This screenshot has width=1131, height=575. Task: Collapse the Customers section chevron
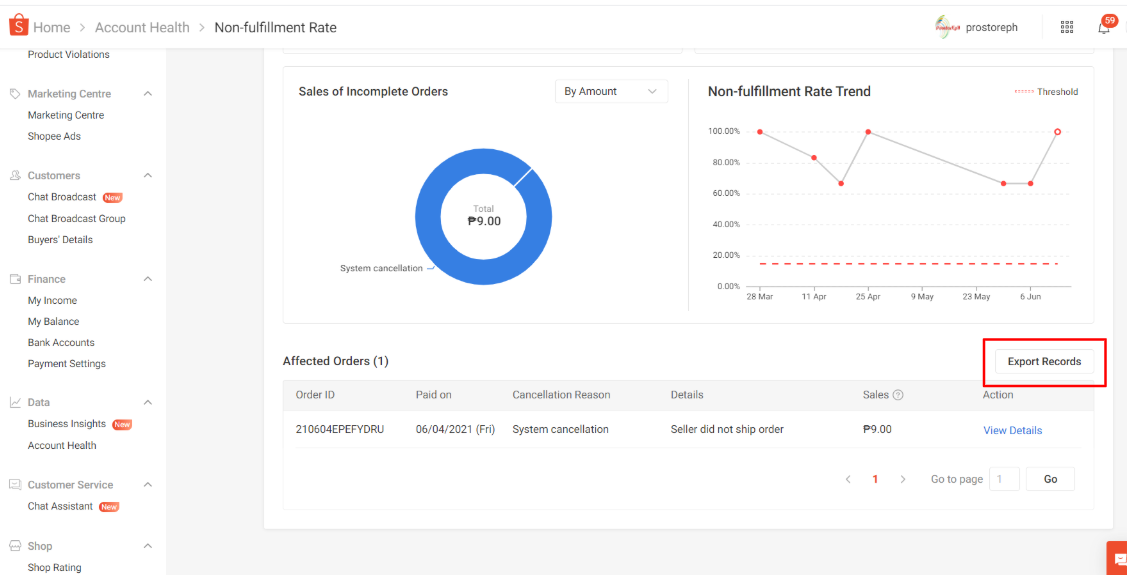(148, 175)
